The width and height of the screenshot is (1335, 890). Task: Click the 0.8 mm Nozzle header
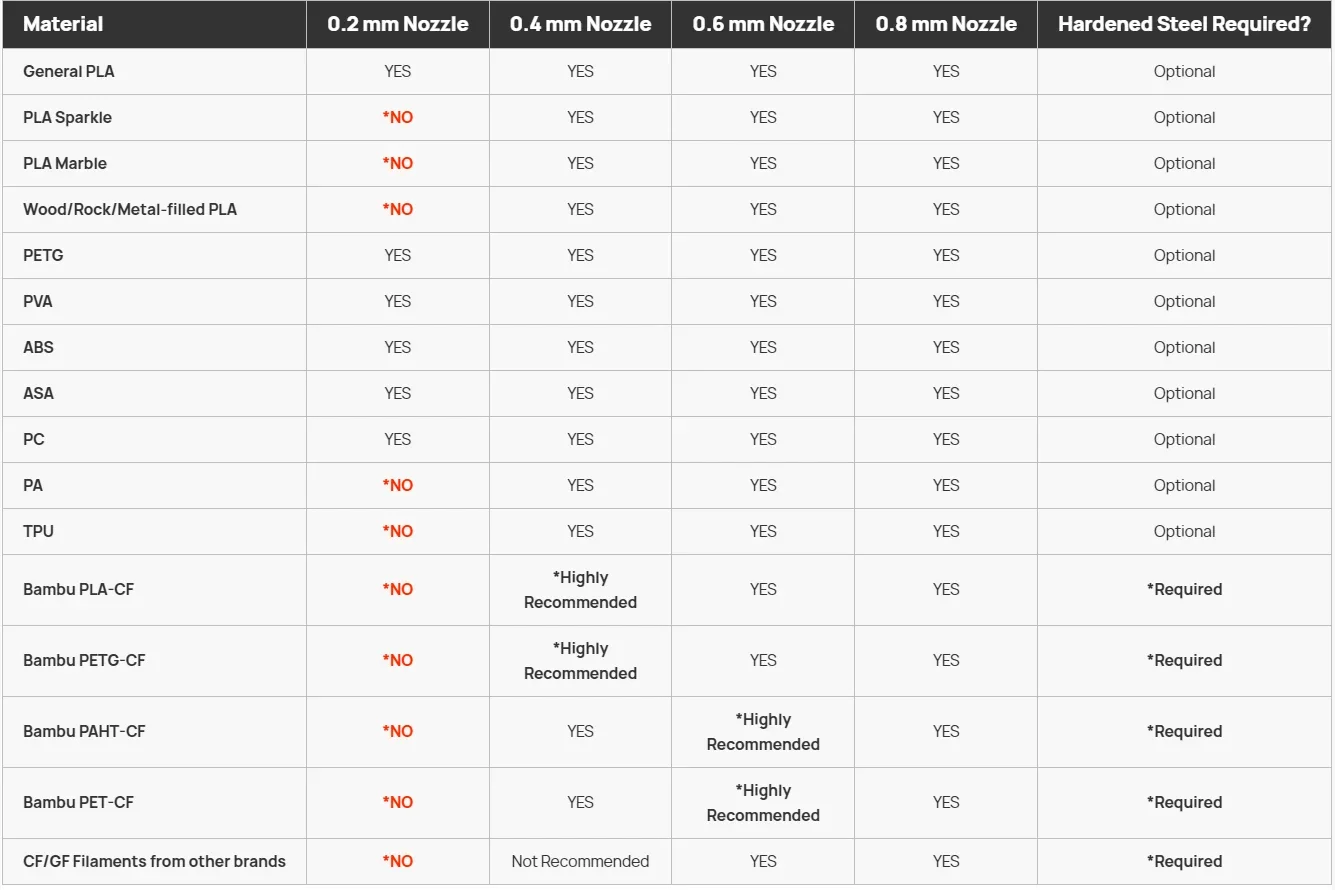coord(946,24)
